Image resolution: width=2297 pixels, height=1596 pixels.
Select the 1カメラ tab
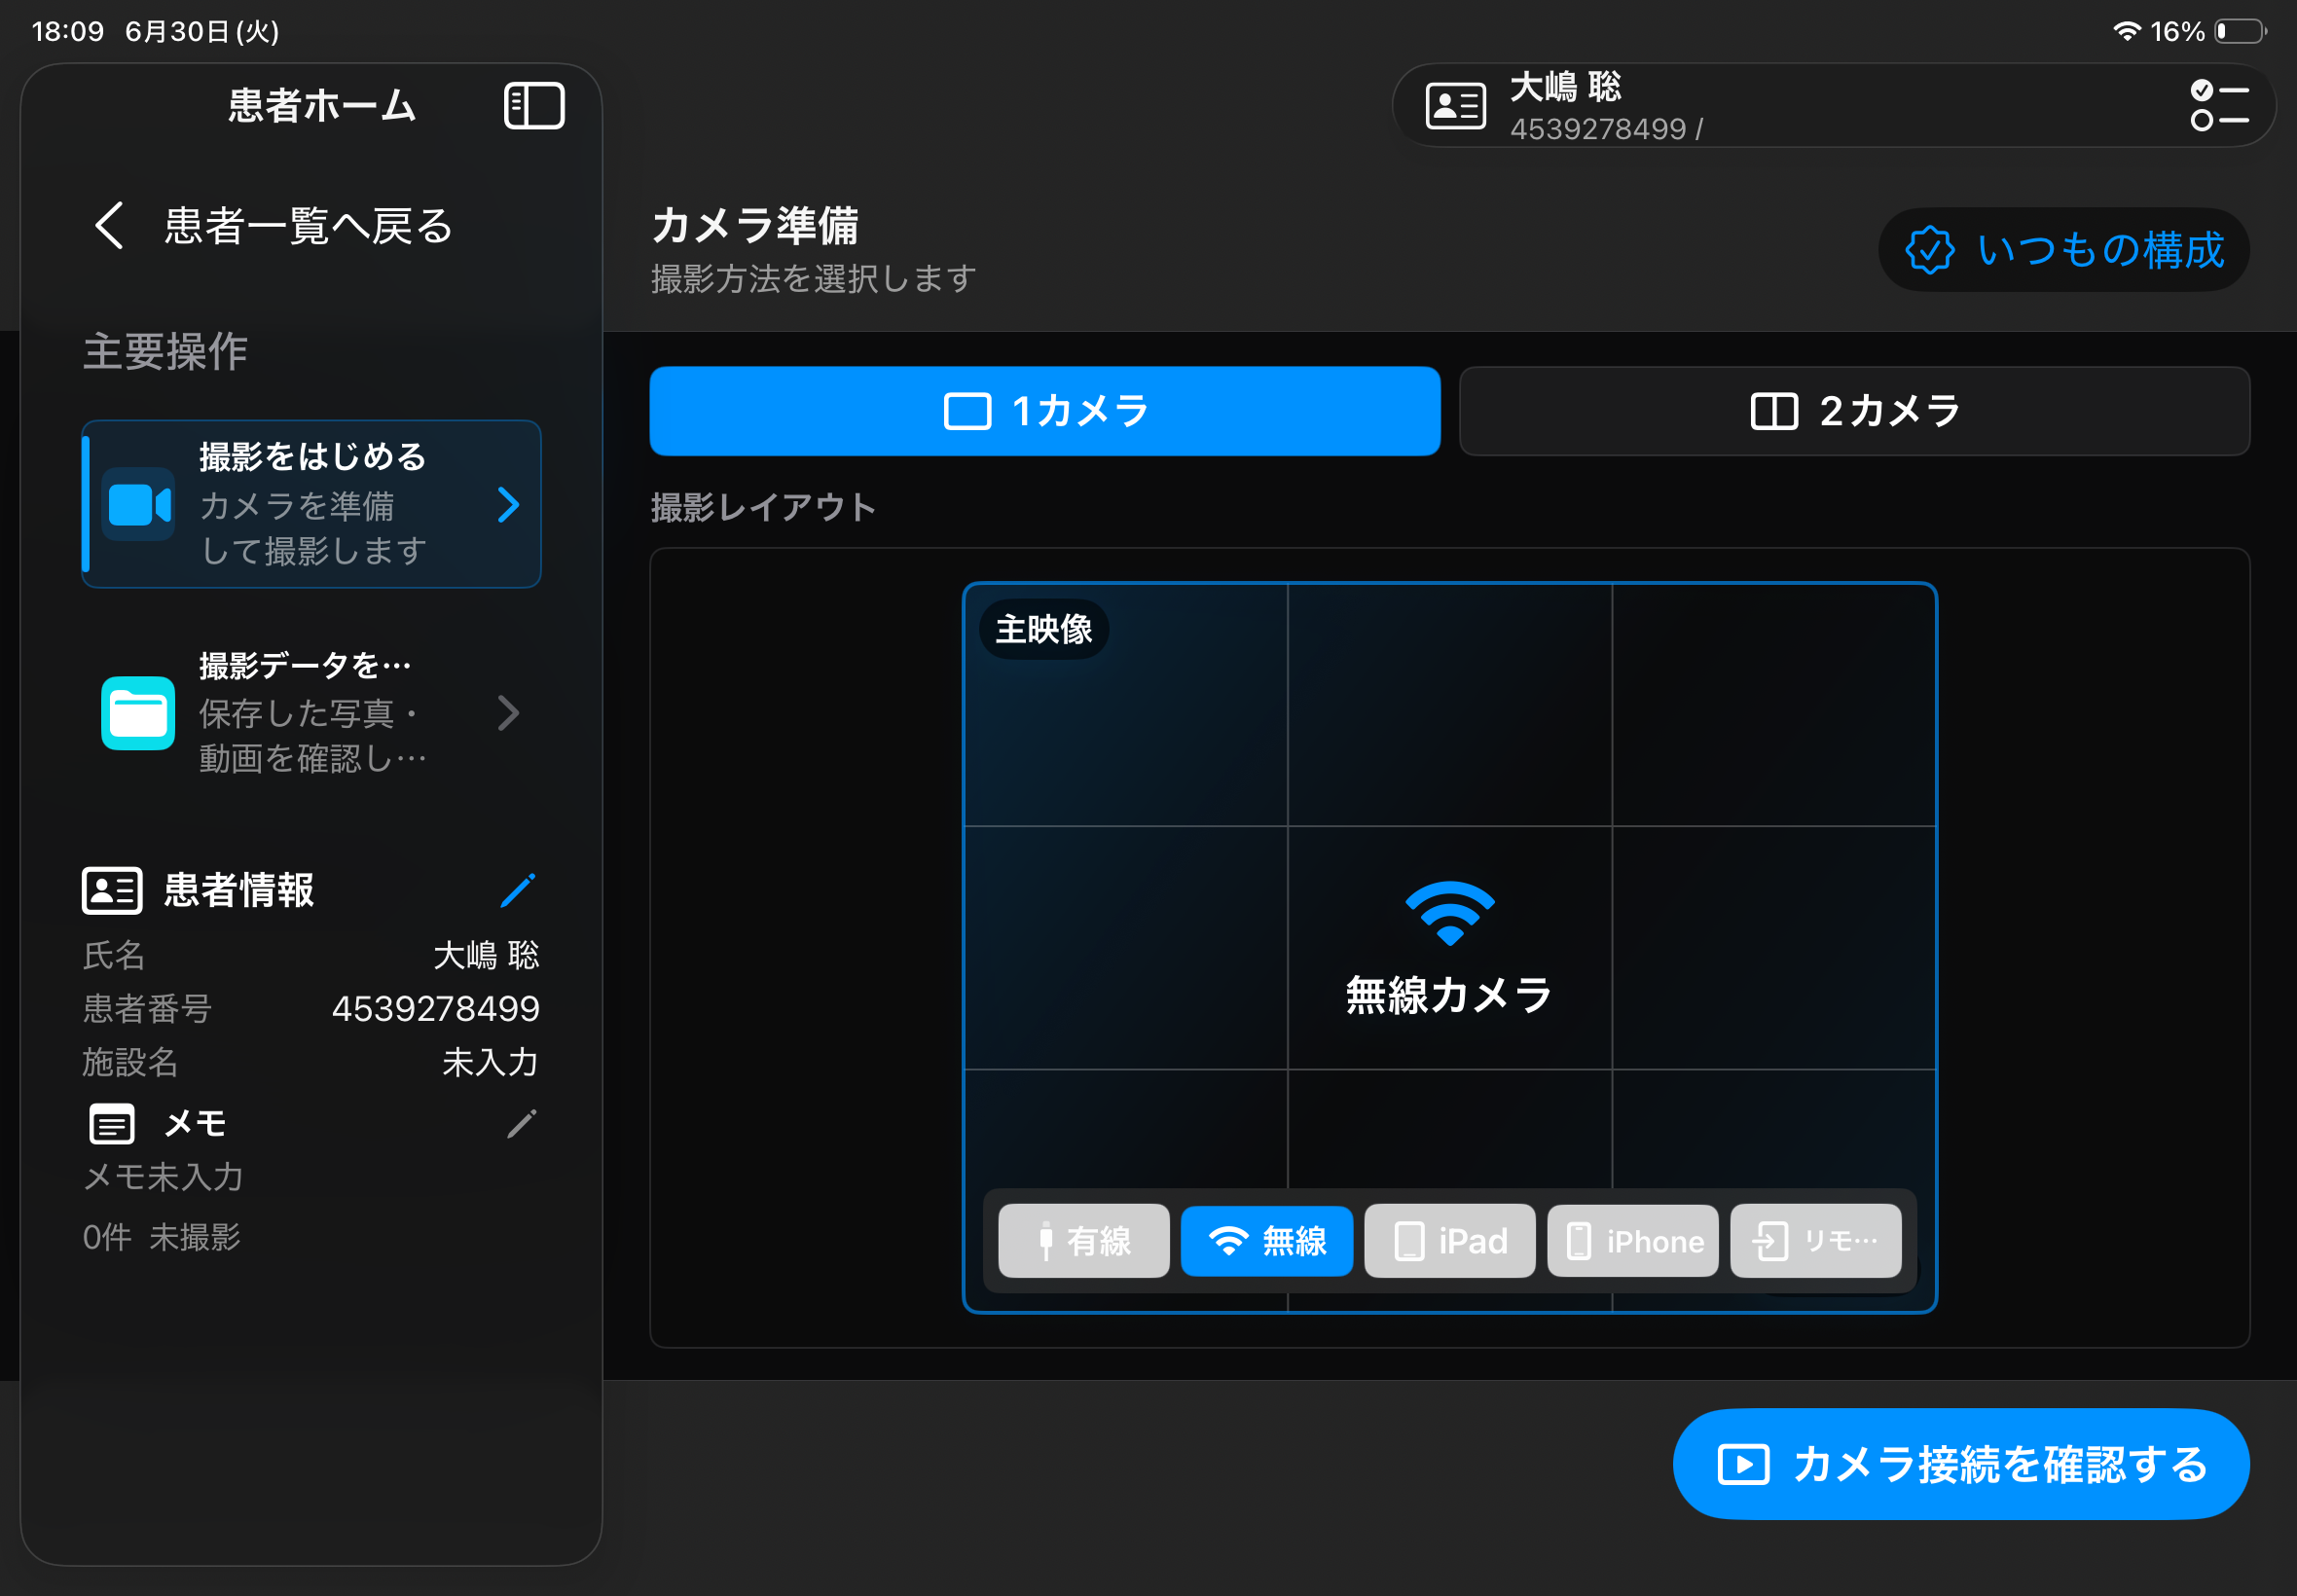tap(1045, 411)
